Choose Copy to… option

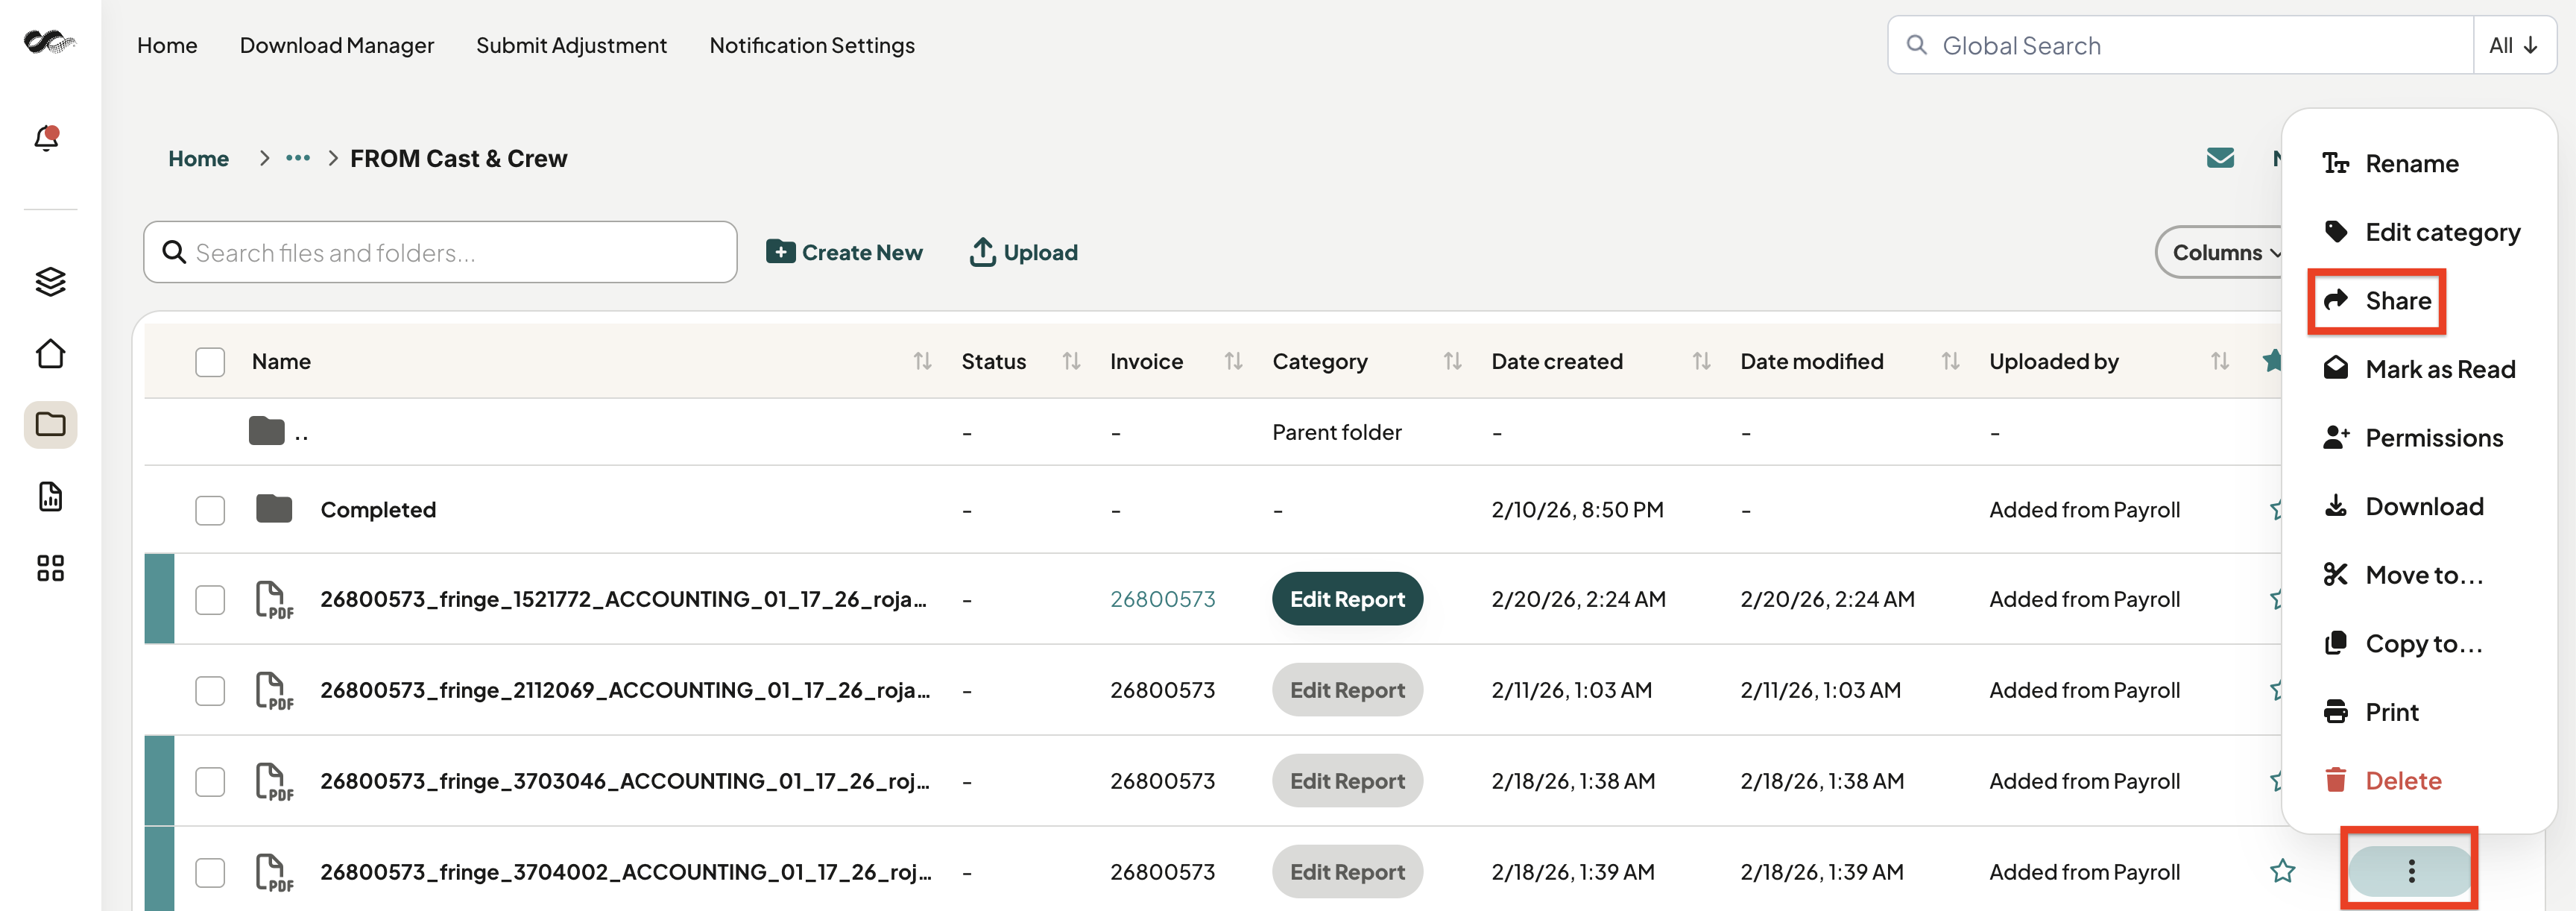(2402, 643)
